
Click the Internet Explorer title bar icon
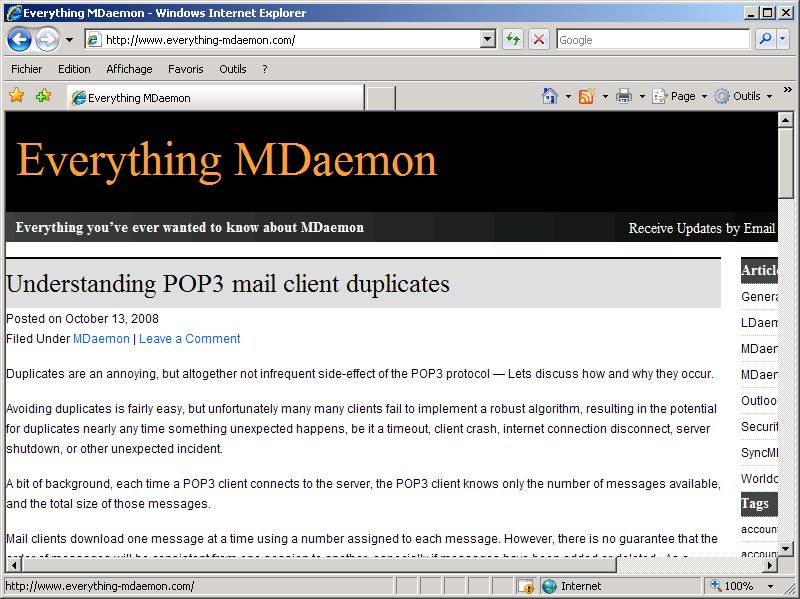[x=14, y=12]
